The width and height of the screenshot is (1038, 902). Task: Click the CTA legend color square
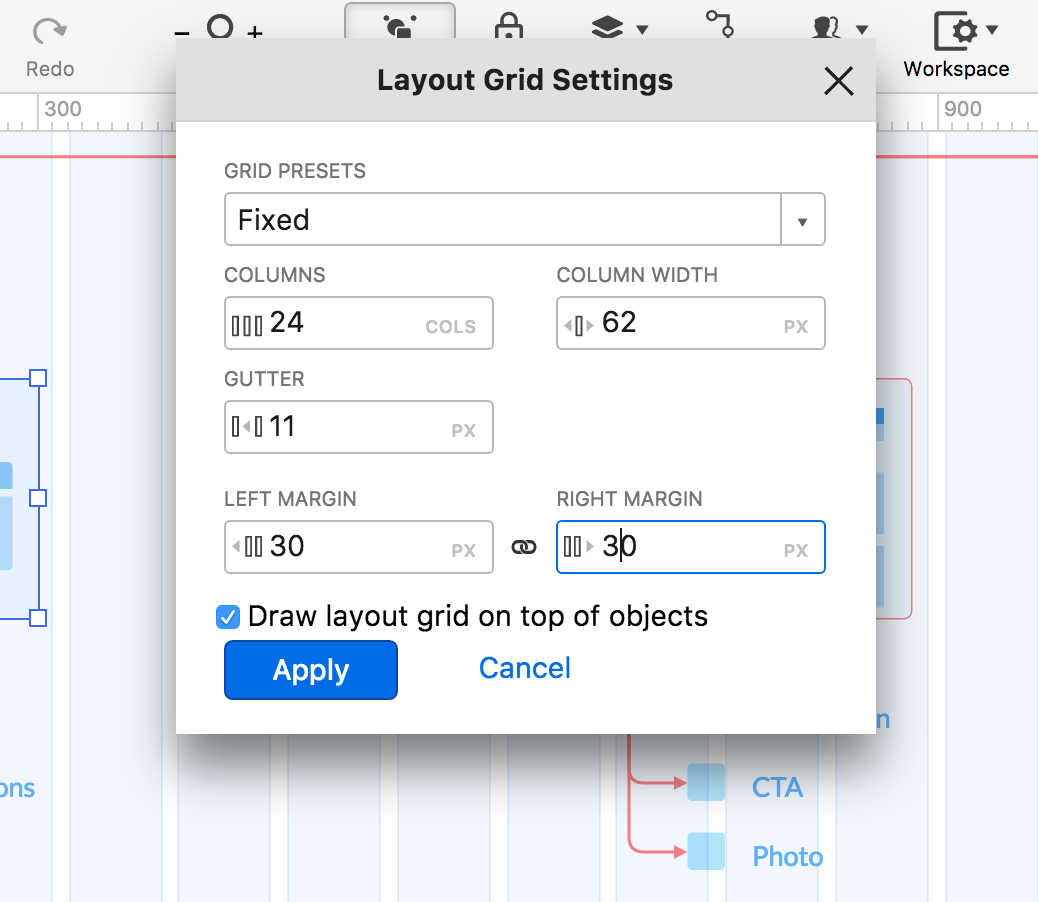coord(706,782)
